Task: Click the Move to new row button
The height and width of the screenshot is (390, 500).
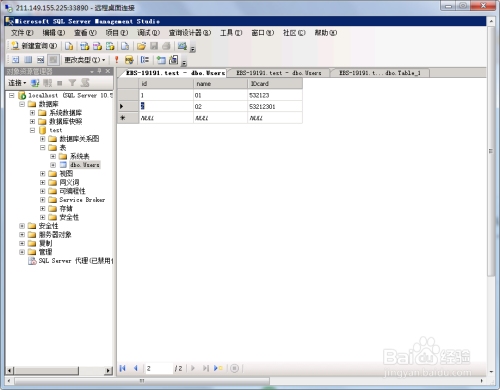Action: click(x=218, y=368)
